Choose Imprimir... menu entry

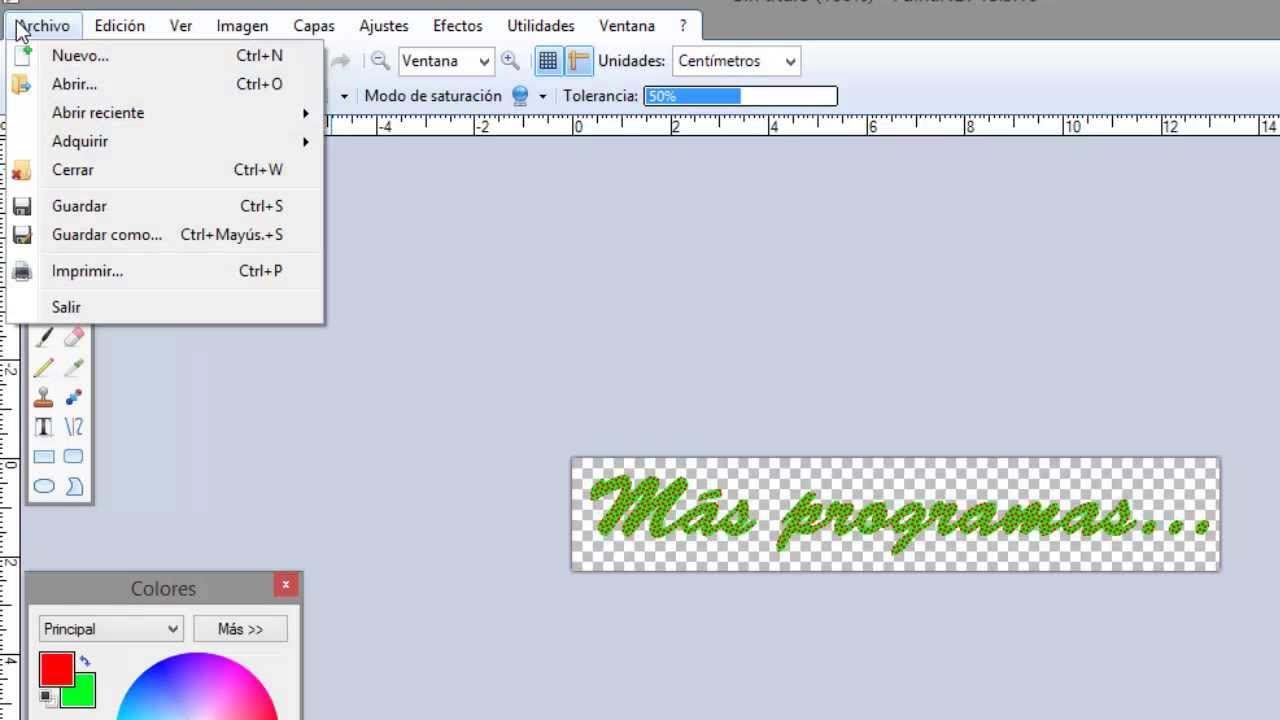point(167,271)
